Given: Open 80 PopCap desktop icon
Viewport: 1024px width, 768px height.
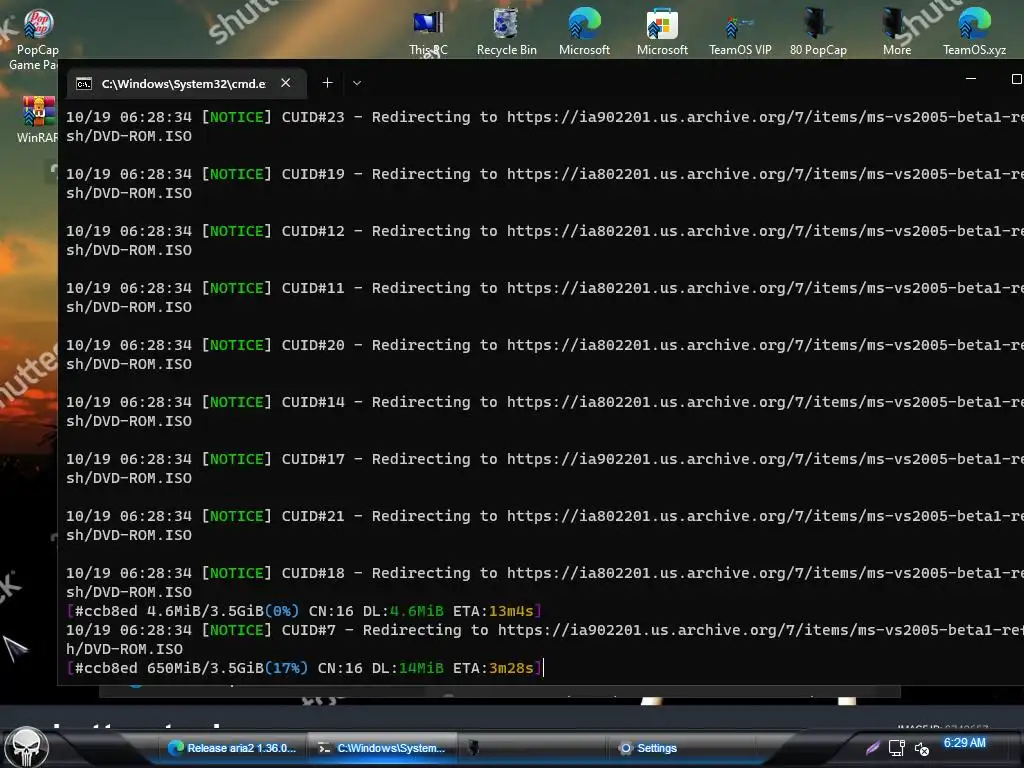Looking at the screenshot, I should pos(818,33).
